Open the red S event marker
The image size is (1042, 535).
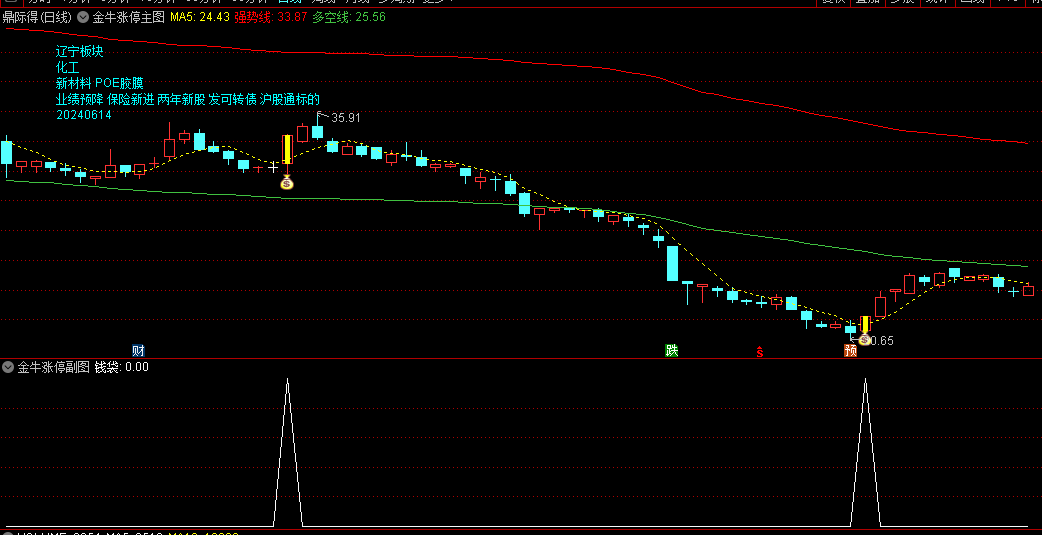(759, 352)
